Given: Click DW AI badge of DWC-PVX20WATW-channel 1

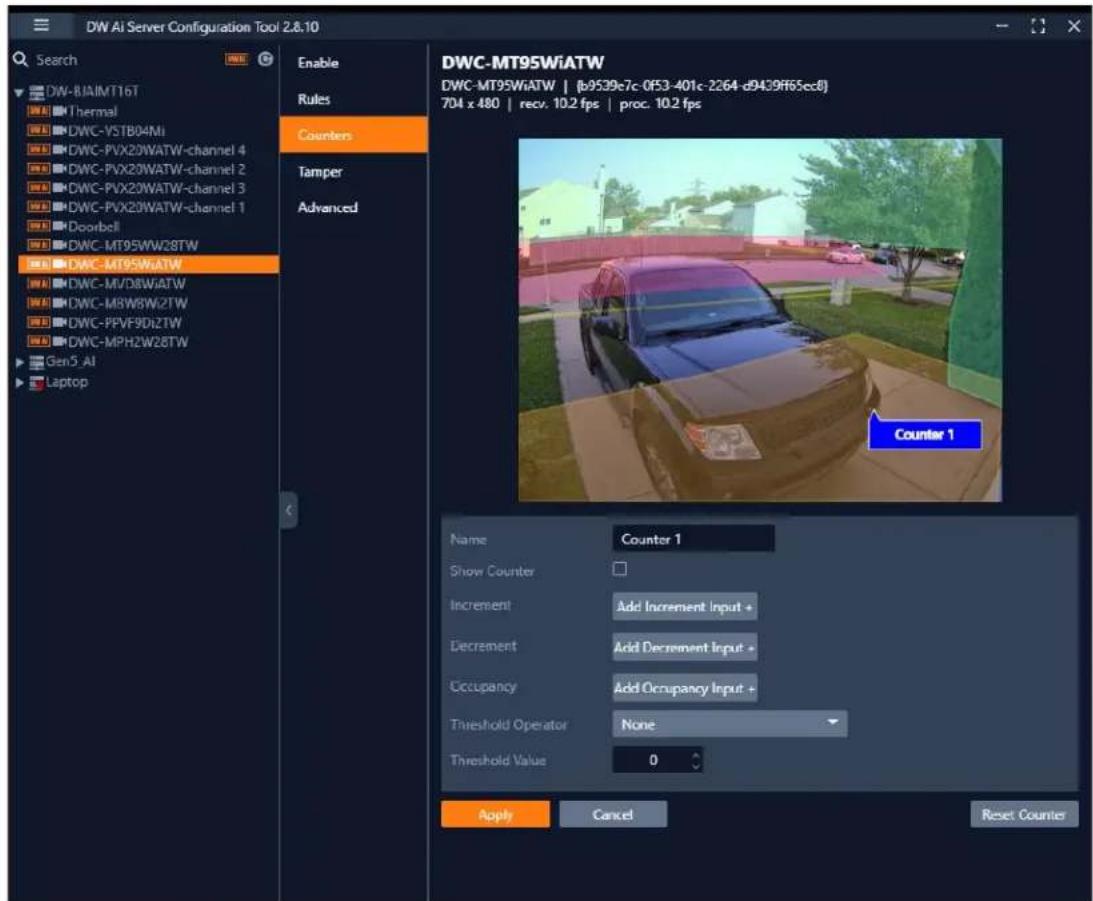Looking at the screenshot, I should (x=38, y=207).
